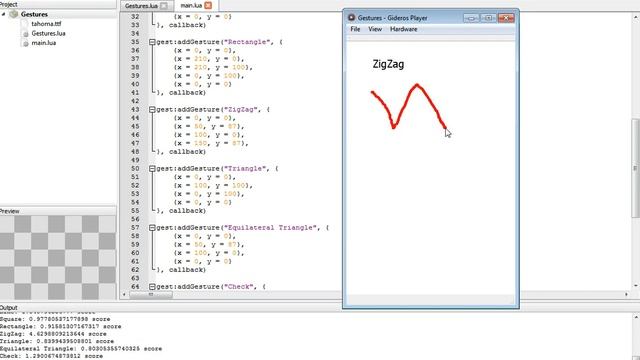The width and height of the screenshot is (640, 360).
Task: Open main.lua from the project tree
Action: click(x=44, y=43)
